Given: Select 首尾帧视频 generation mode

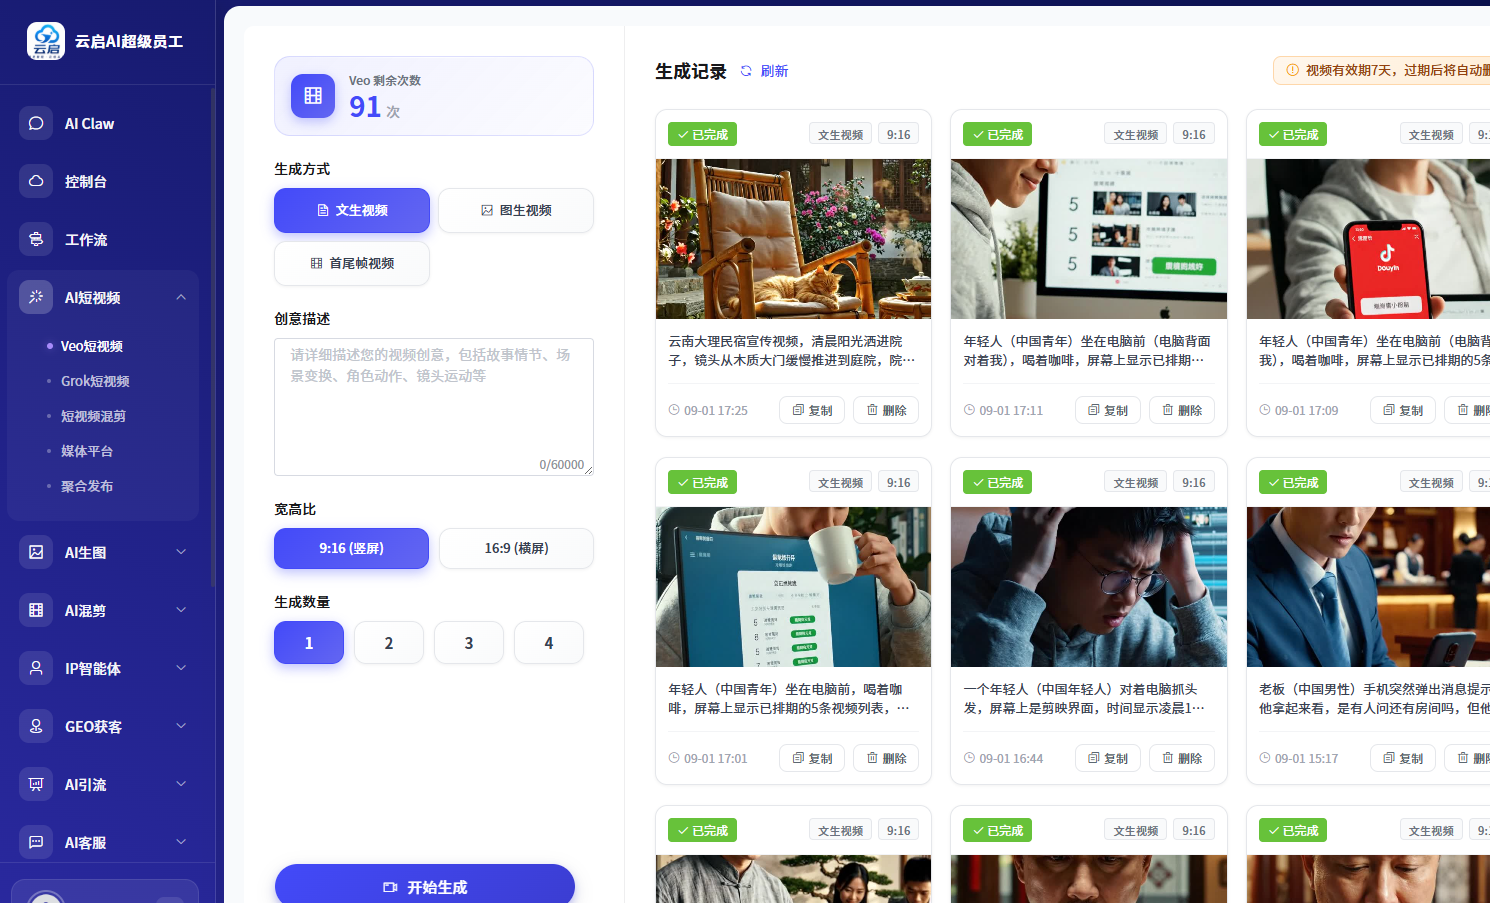Looking at the screenshot, I should [x=352, y=263].
